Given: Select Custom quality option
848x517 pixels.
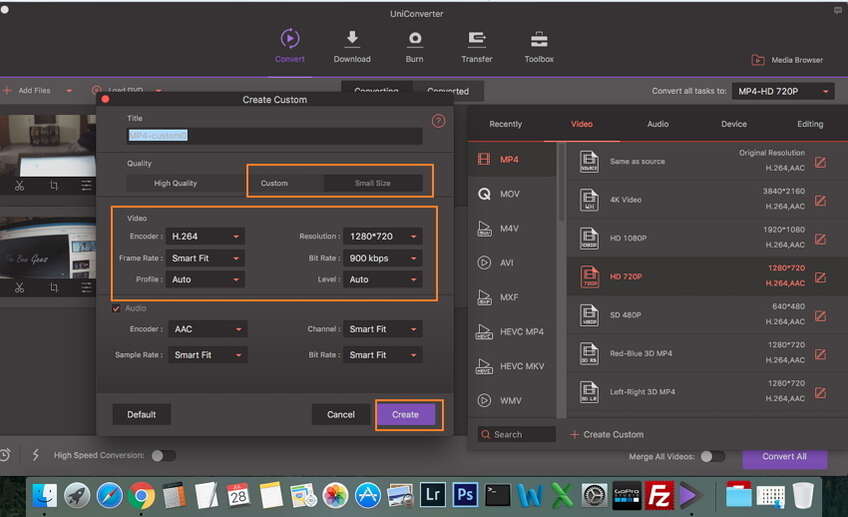Looking at the screenshot, I should pyautogui.click(x=274, y=183).
